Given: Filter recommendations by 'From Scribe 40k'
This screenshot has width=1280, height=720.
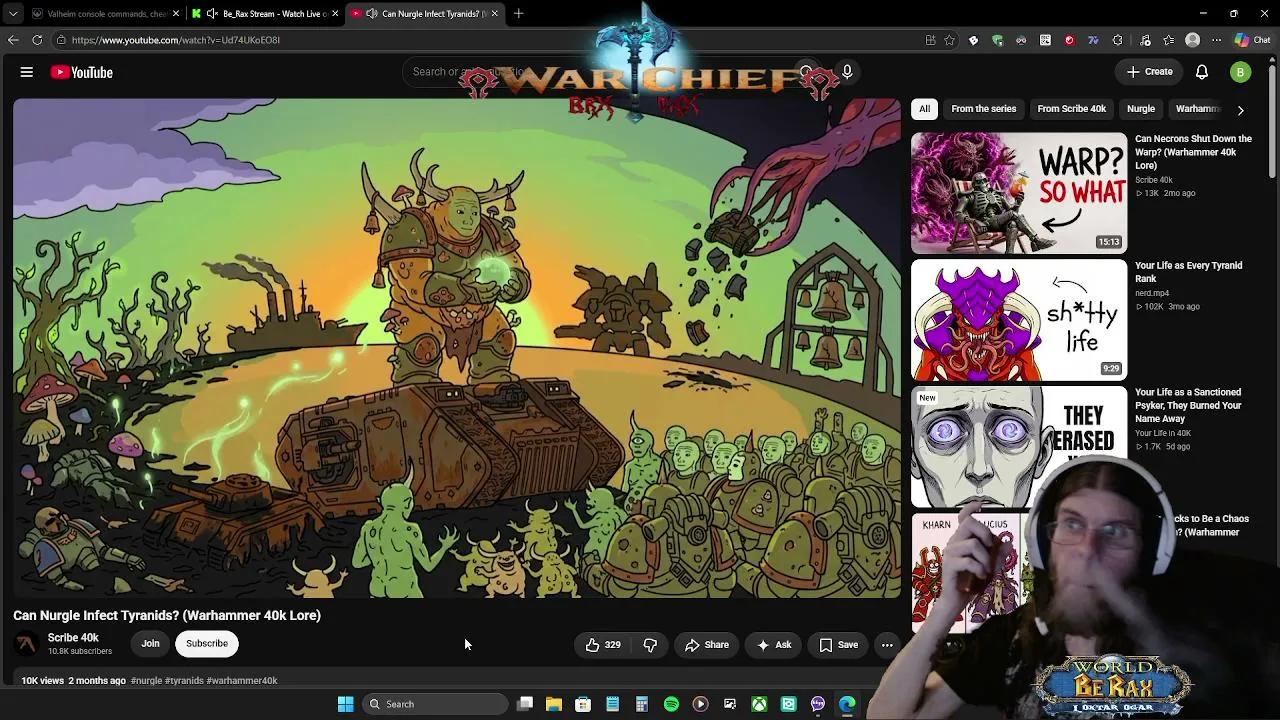Looking at the screenshot, I should point(1071,109).
